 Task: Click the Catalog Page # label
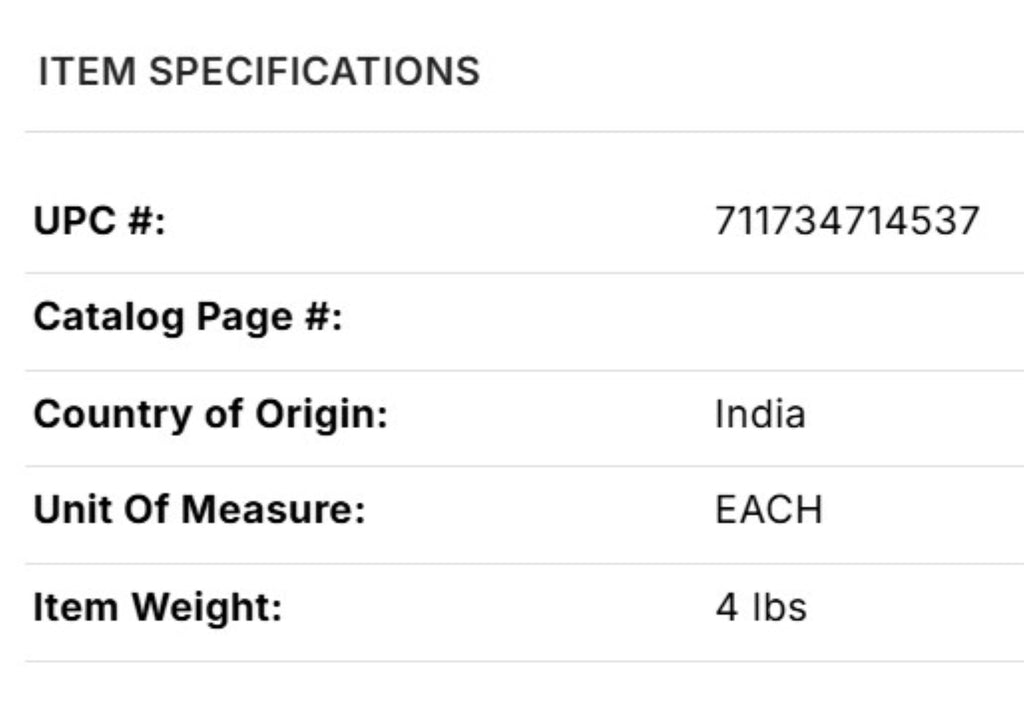[188, 318]
